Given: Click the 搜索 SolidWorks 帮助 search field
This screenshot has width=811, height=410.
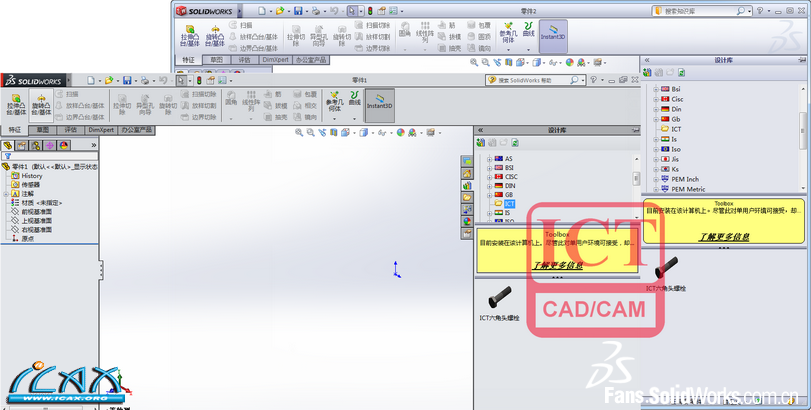Looking at the screenshot, I should tap(533, 80).
